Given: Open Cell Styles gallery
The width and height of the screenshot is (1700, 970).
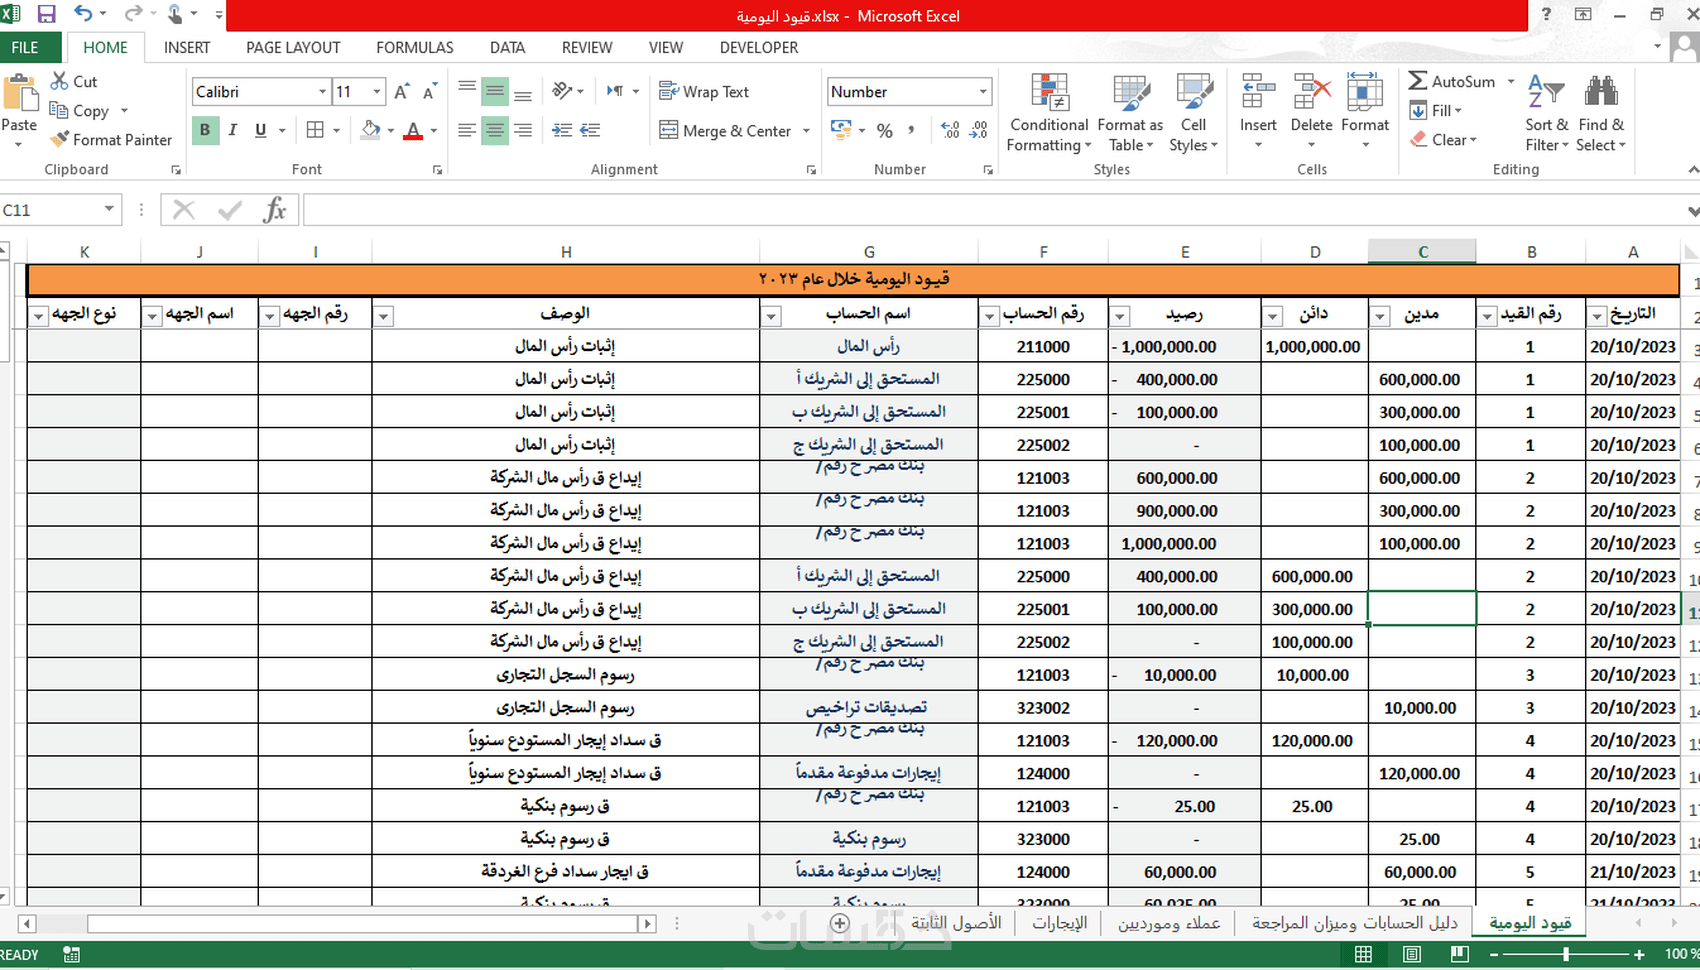Looking at the screenshot, I should coord(1193,114).
